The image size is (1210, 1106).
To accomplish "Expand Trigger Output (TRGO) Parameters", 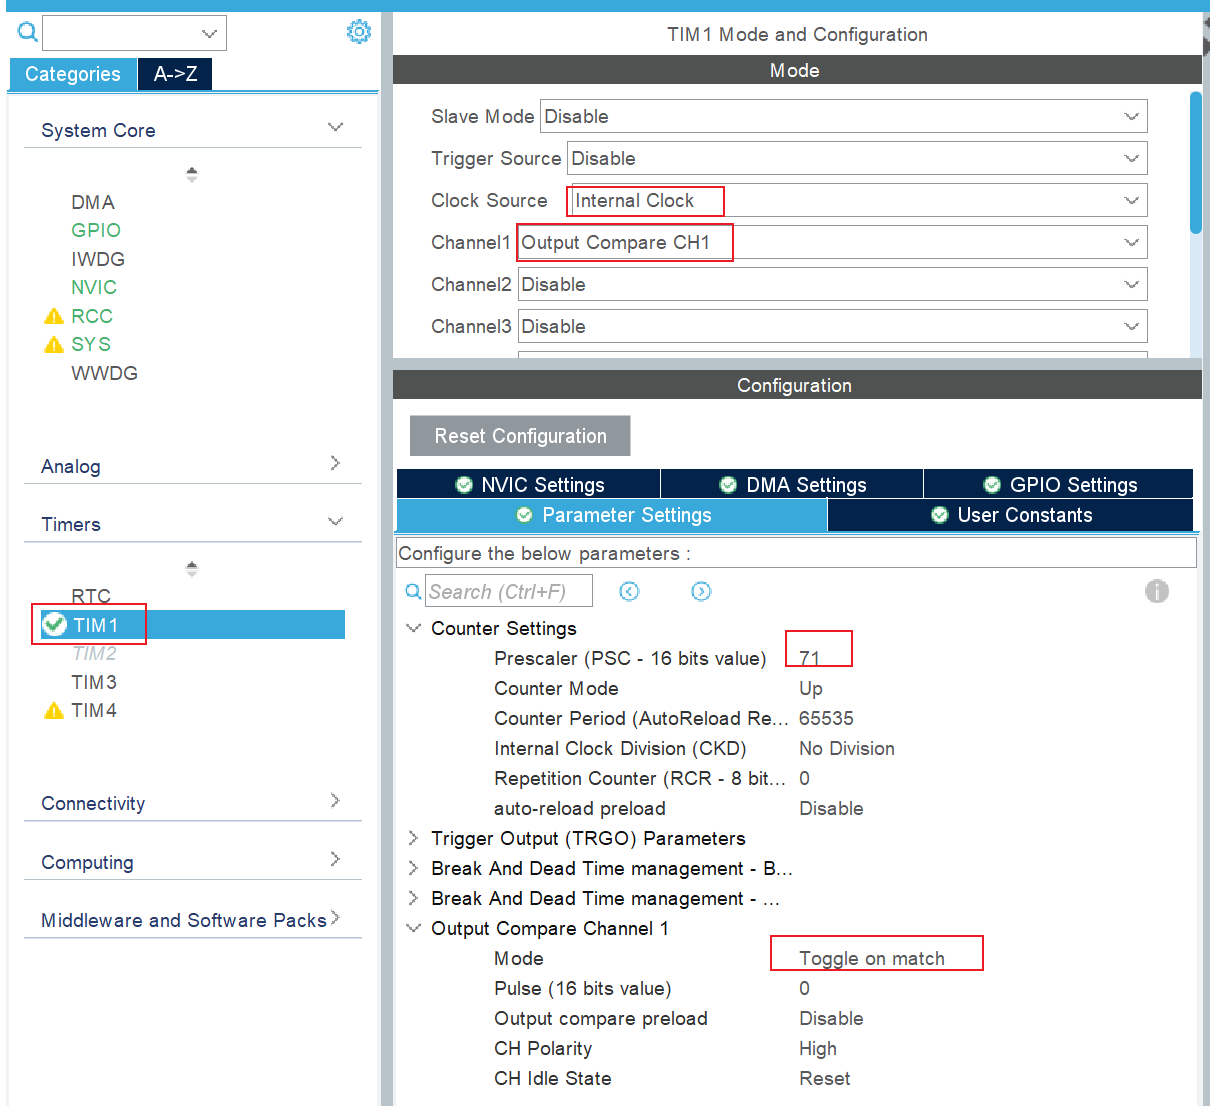I will pyautogui.click(x=413, y=838).
